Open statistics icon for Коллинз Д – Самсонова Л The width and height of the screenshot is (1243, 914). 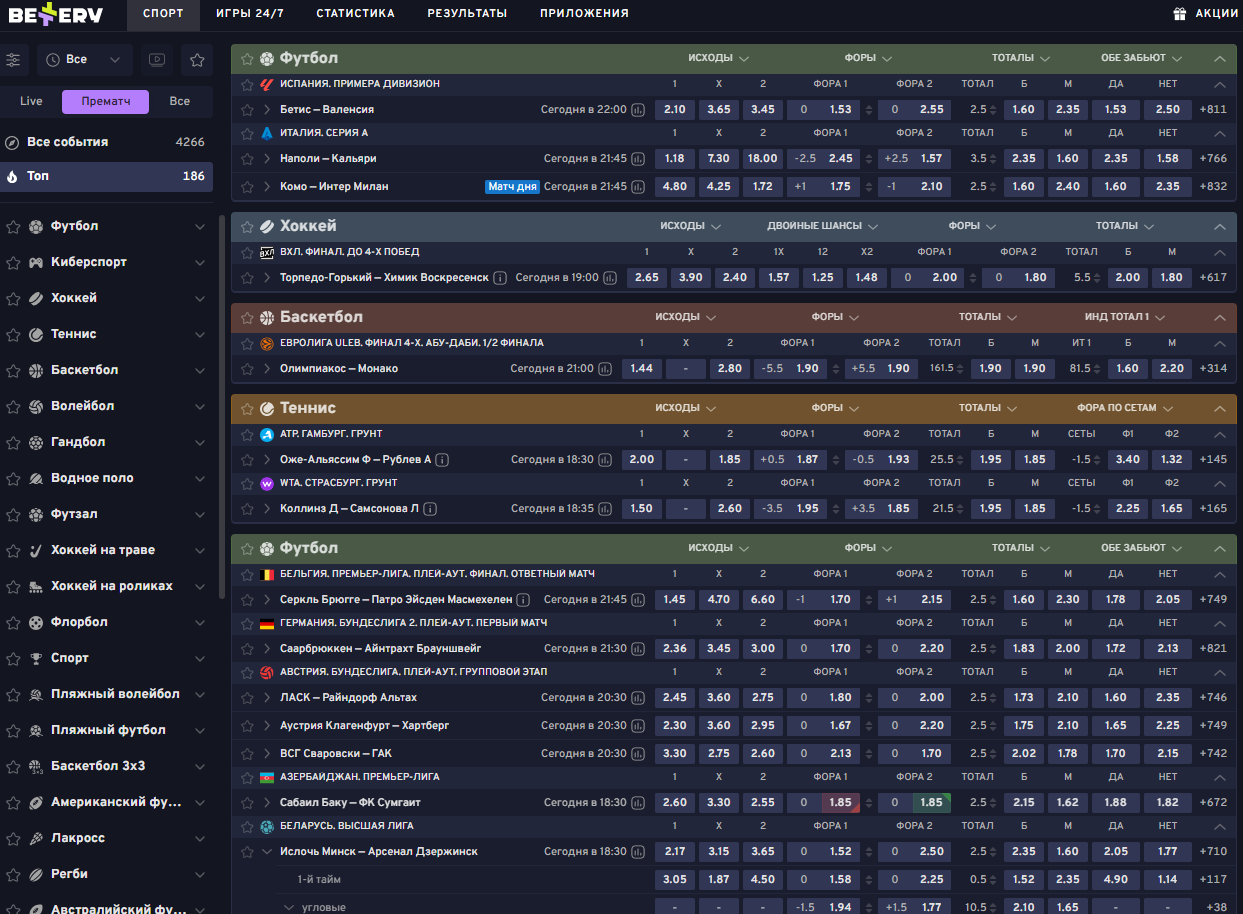[605, 509]
